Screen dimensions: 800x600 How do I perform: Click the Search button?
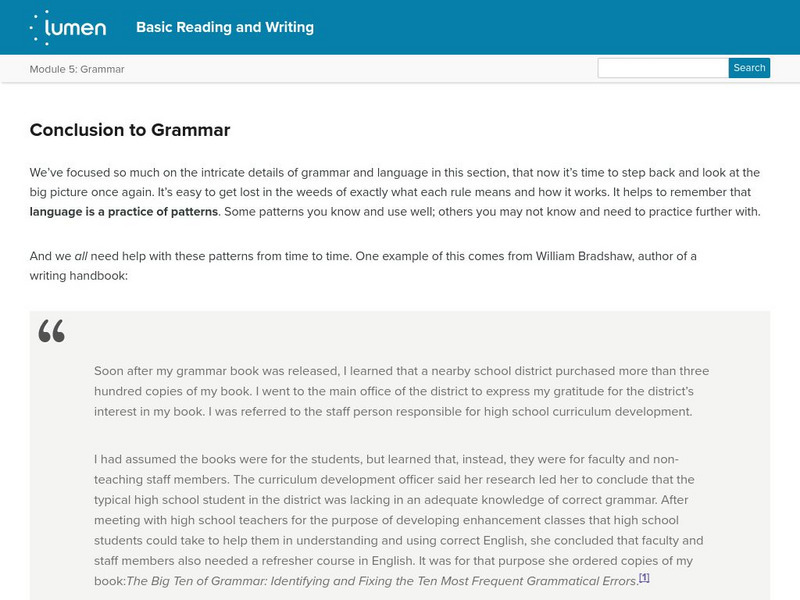coord(748,68)
